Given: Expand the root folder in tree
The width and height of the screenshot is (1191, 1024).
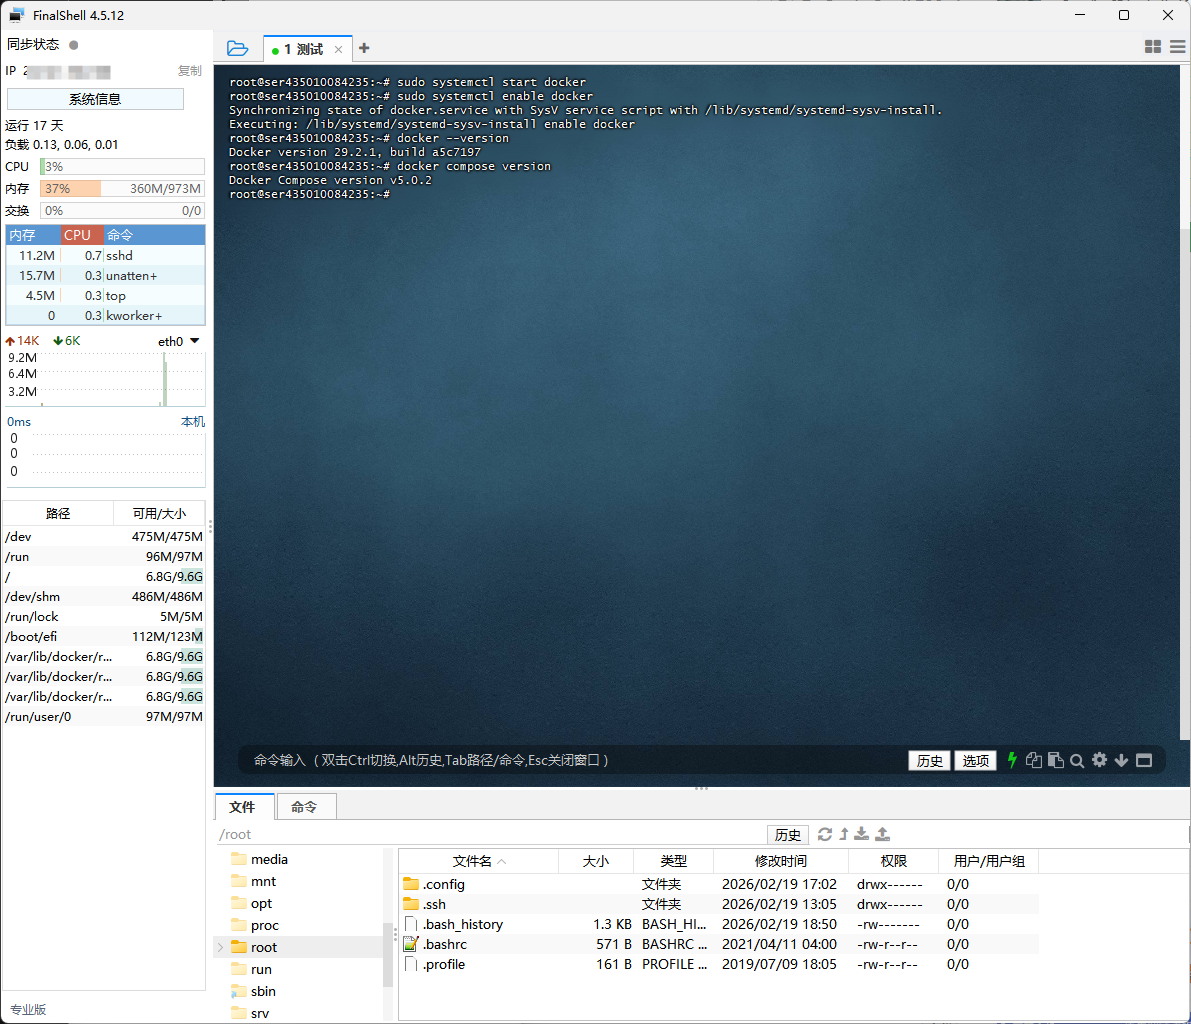Looking at the screenshot, I should point(221,947).
